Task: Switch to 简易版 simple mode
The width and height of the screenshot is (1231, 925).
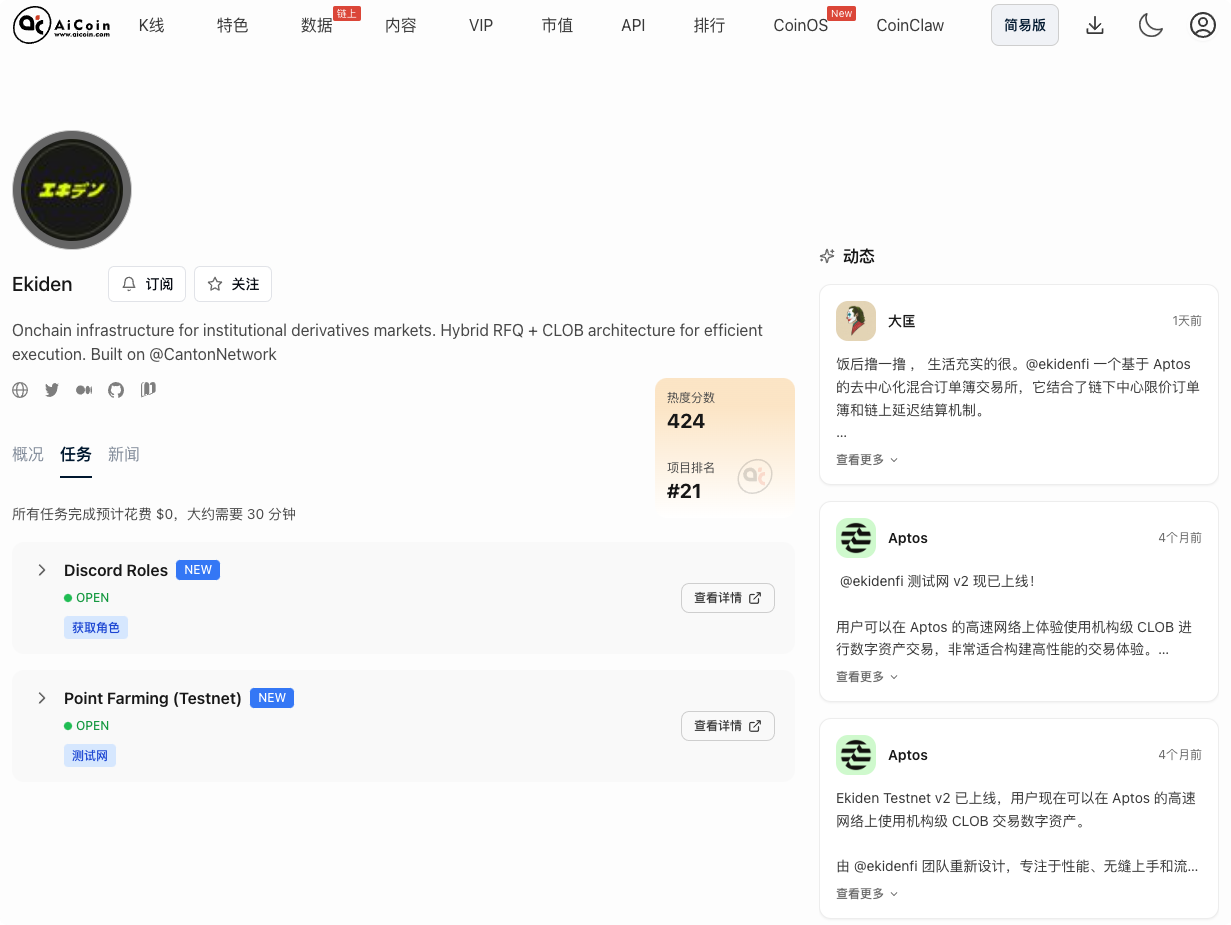Action: tap(1025, 25)
